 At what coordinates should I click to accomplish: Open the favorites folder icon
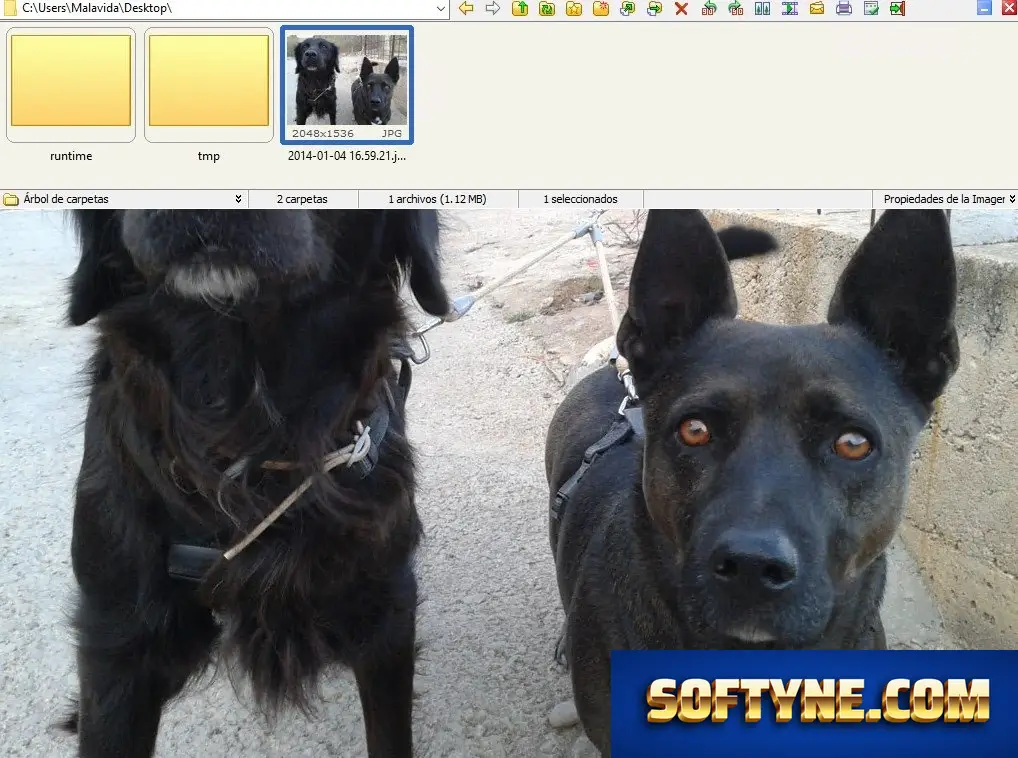[574, 8]
